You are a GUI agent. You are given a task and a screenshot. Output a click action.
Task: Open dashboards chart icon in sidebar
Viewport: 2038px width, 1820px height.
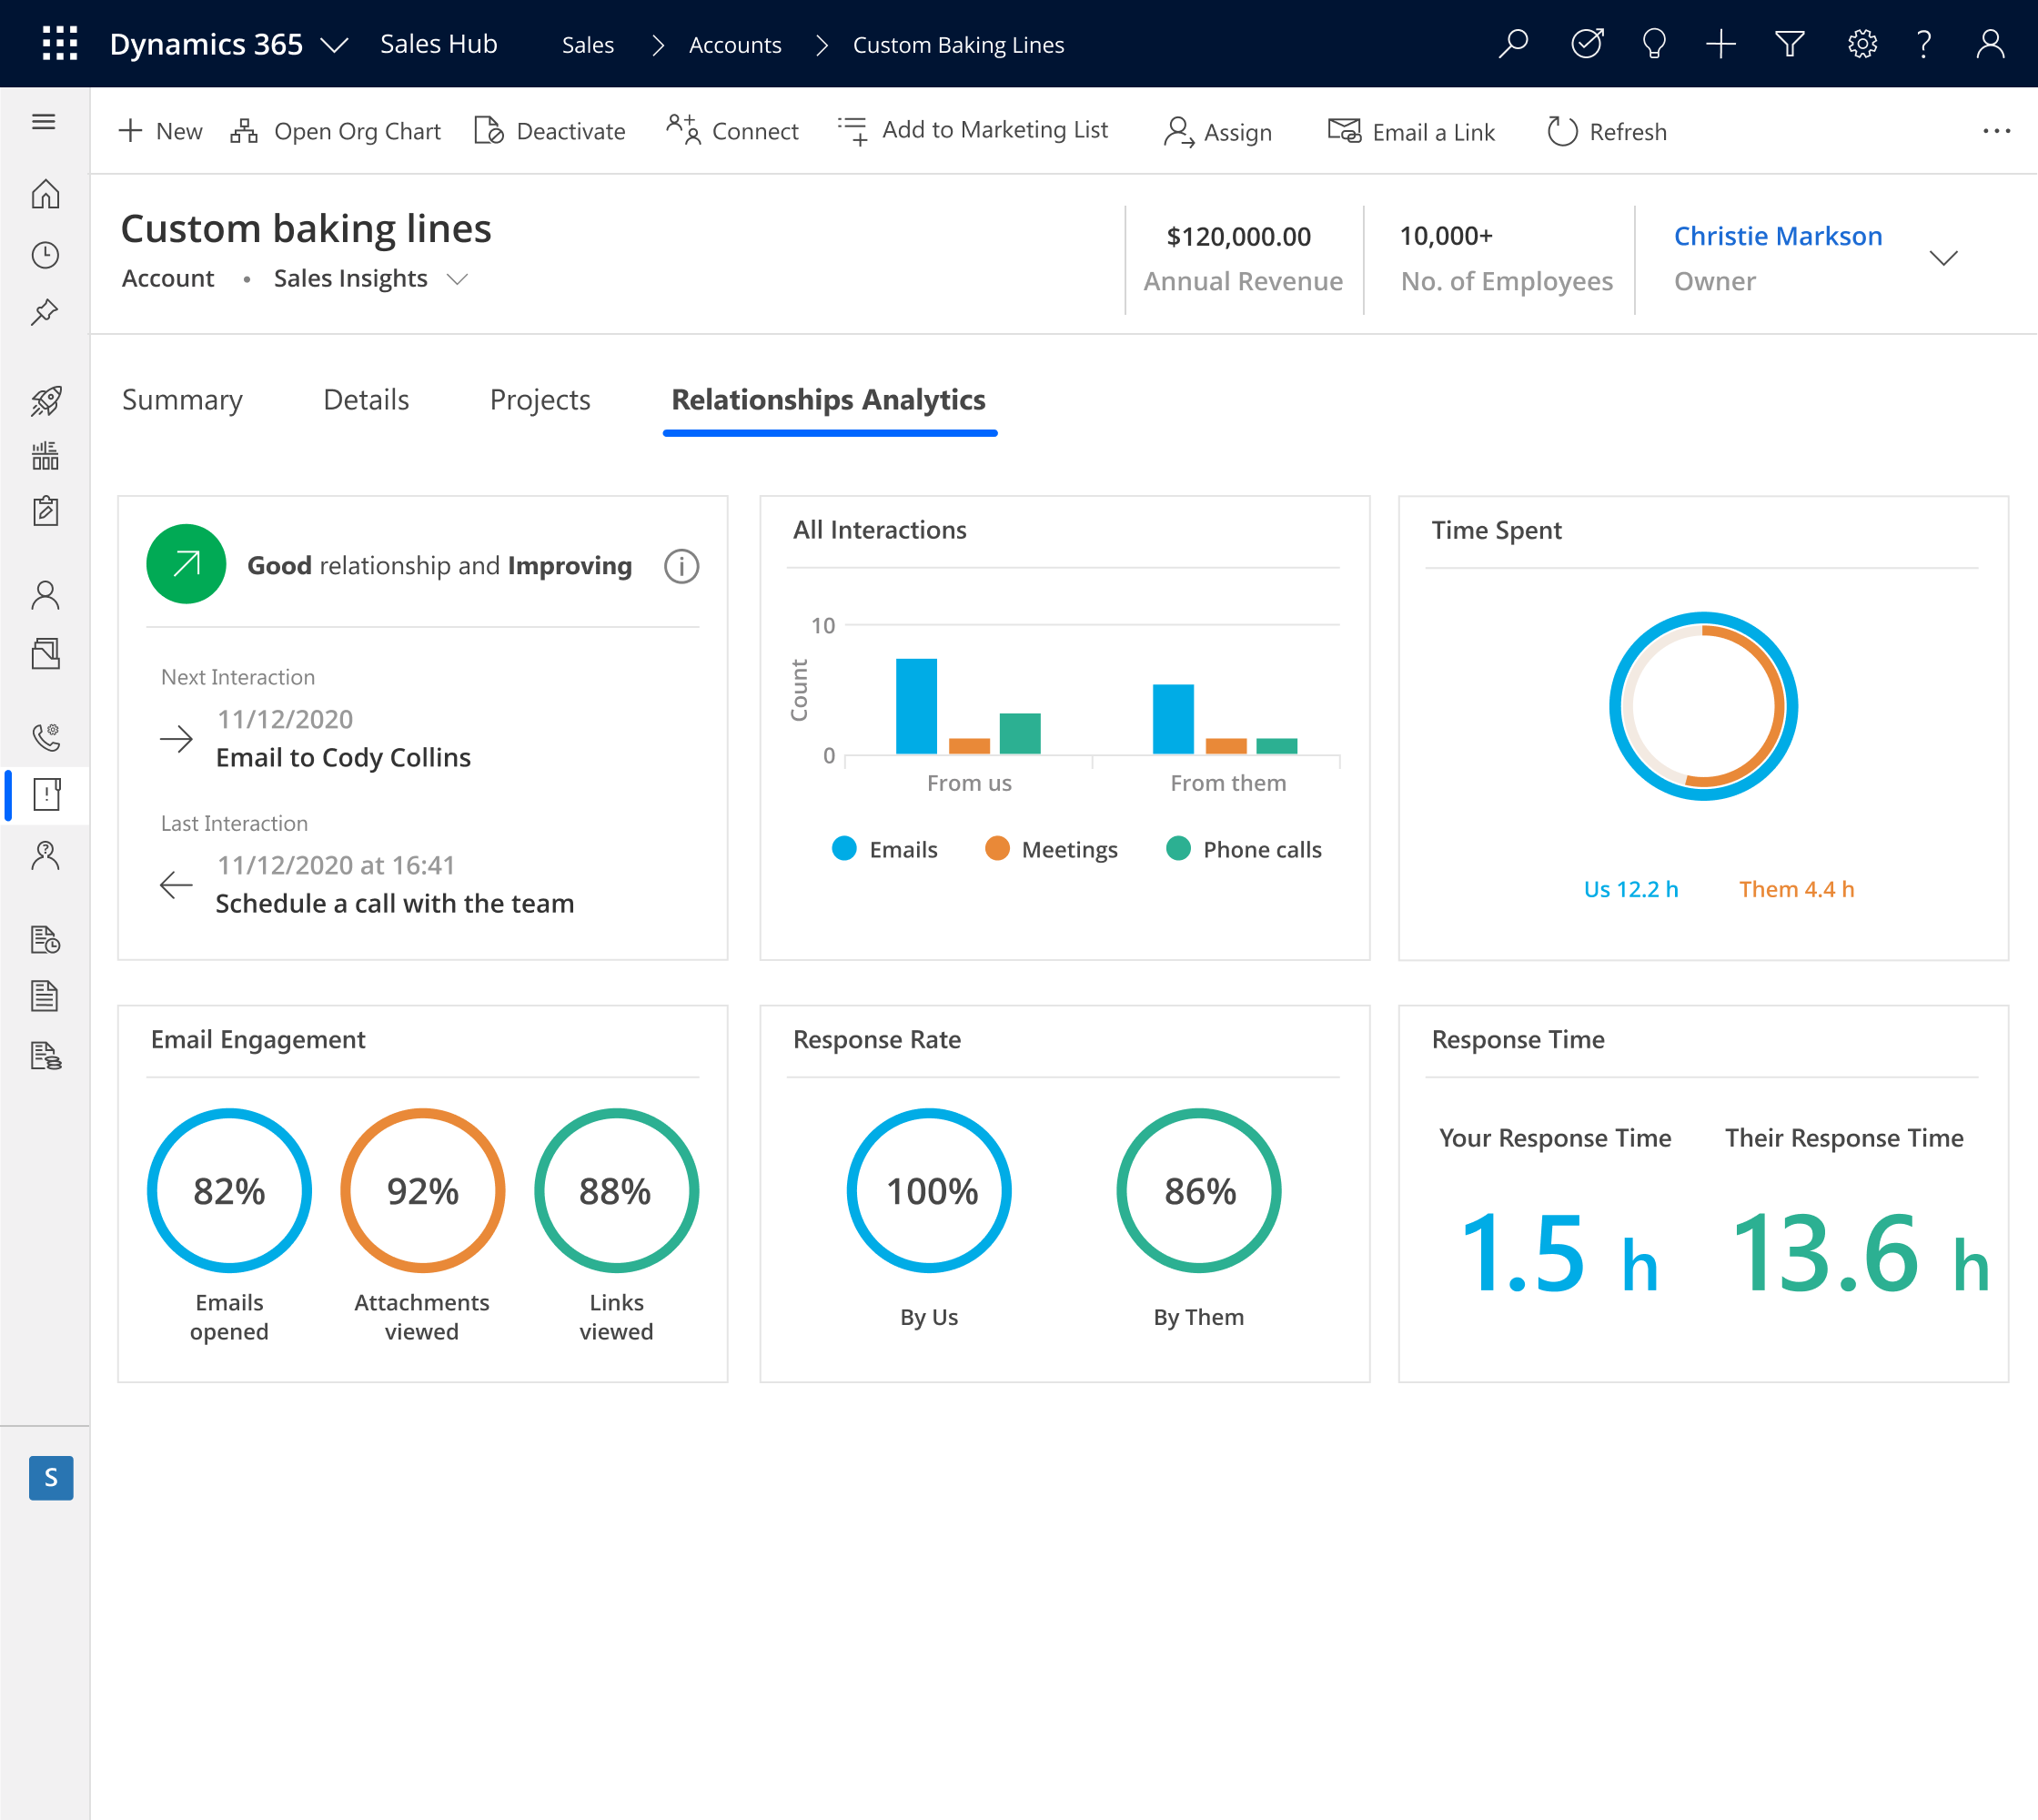click(x=45, y=457)
